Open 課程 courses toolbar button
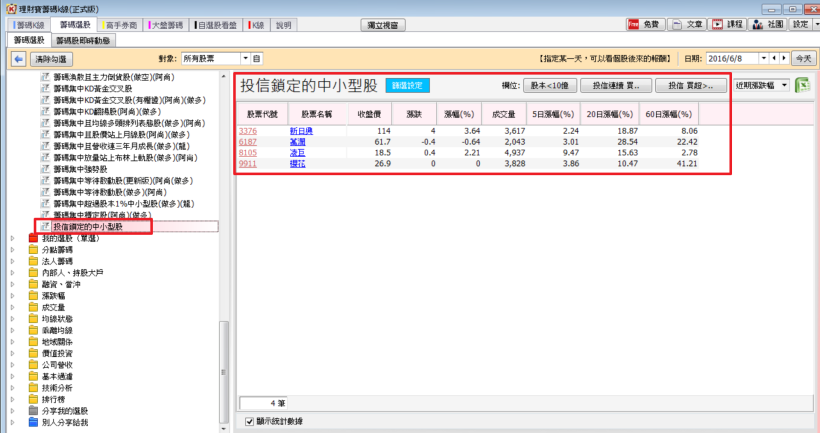Viewport: 820px width, 433px height. point(728,24)
